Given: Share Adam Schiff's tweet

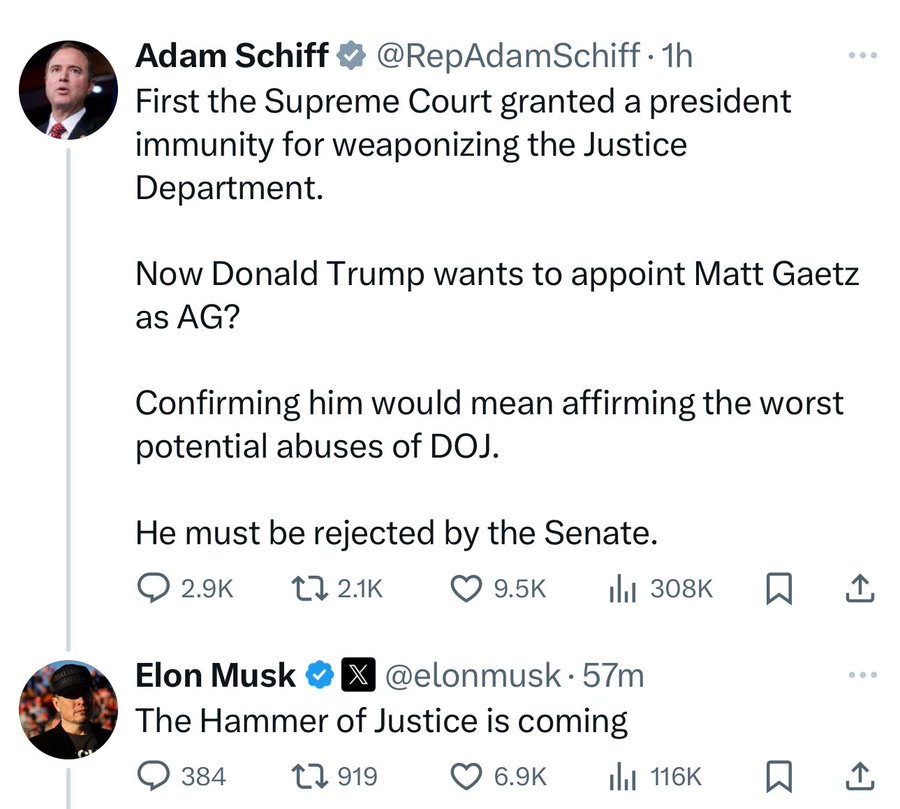Looking at the screenshot, I should [x=859, y=590].
